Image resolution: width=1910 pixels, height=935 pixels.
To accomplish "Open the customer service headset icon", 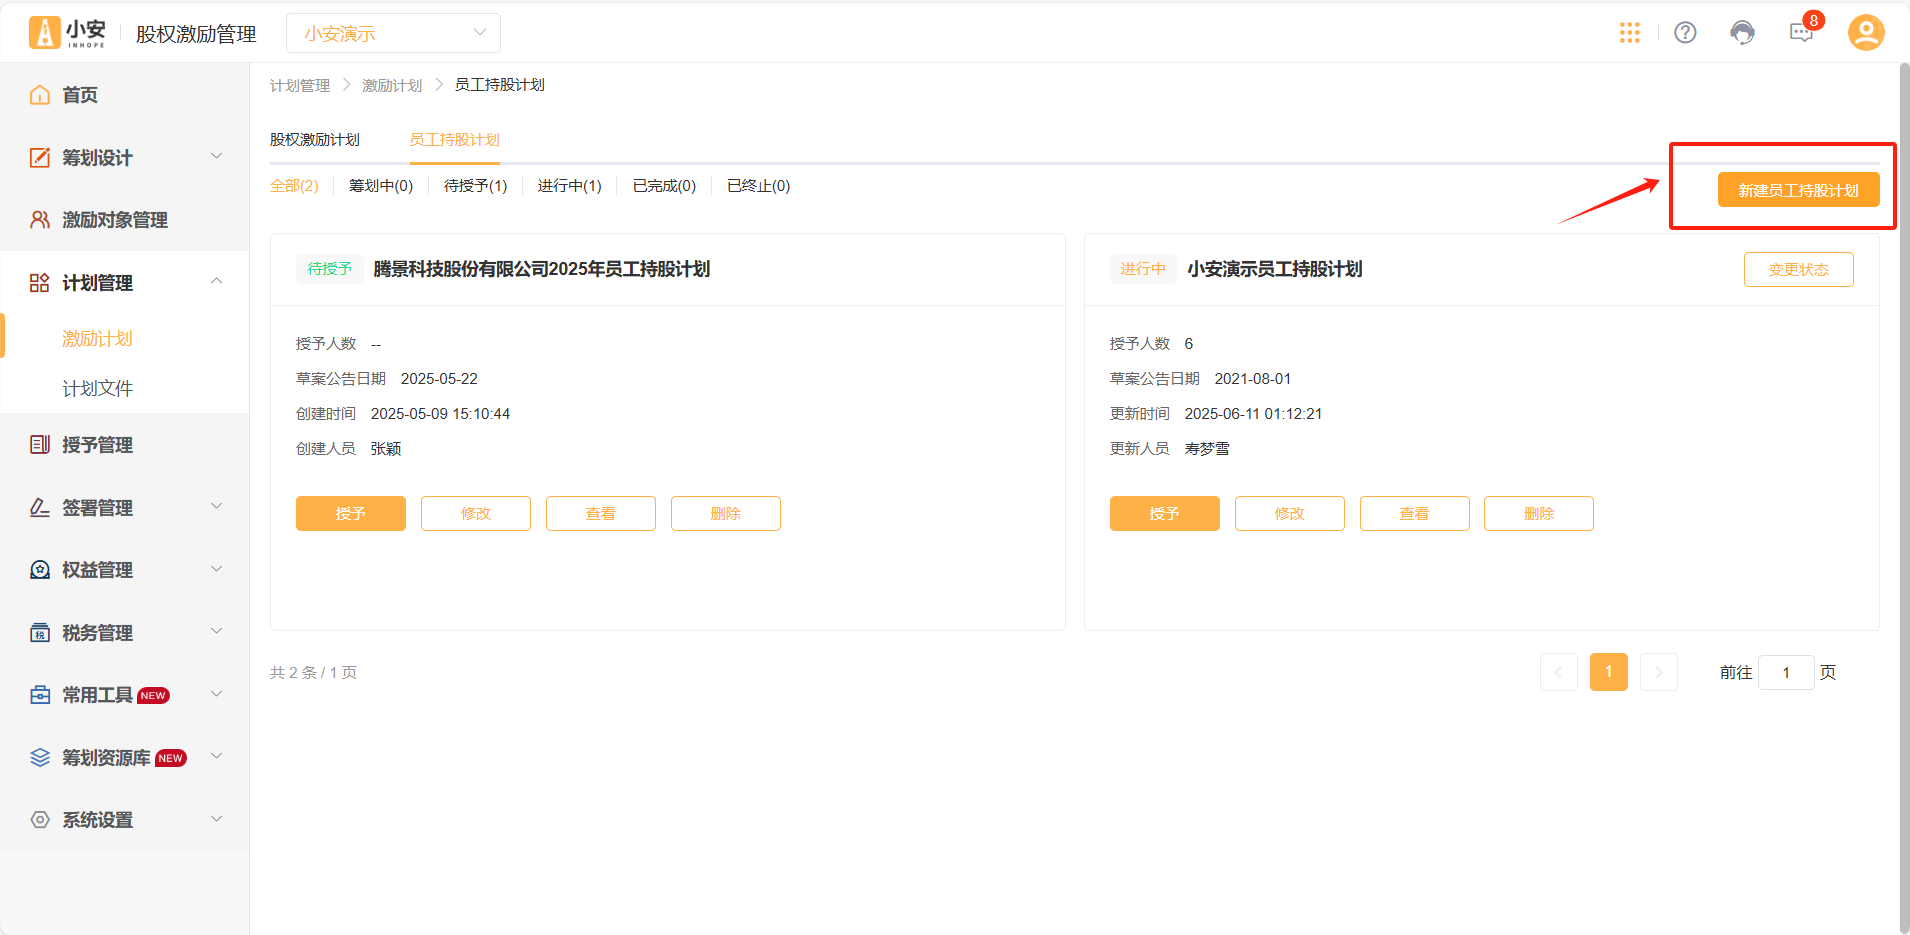I will 1742,33.
